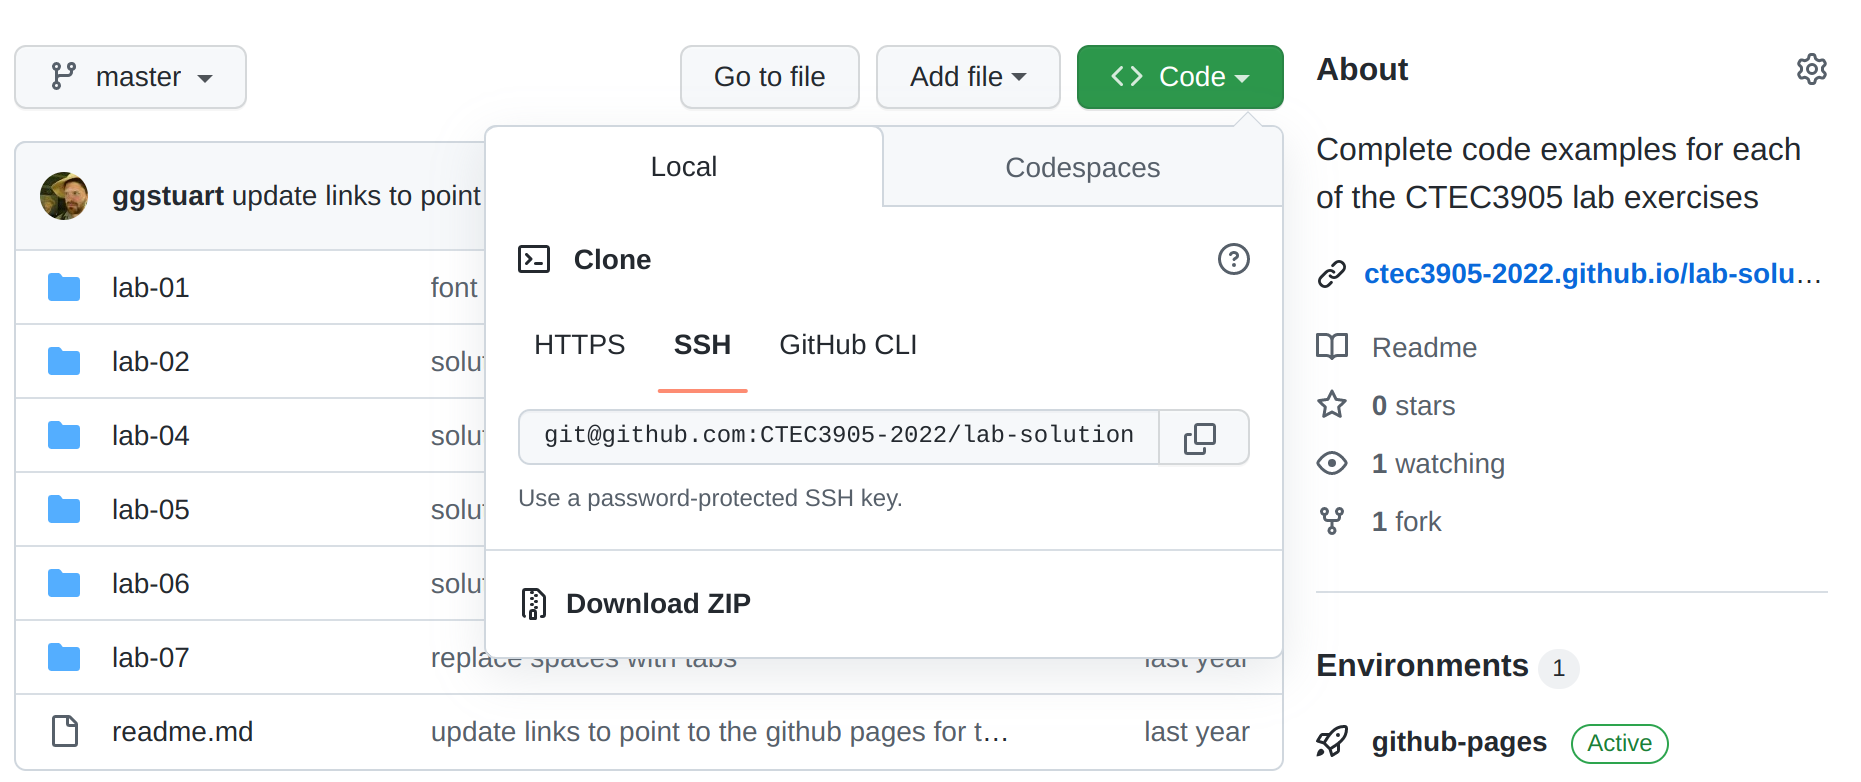Open the lab-01 folder
Screen dimensions: 1861x782
pyautogui.click(x=150, y=288)
